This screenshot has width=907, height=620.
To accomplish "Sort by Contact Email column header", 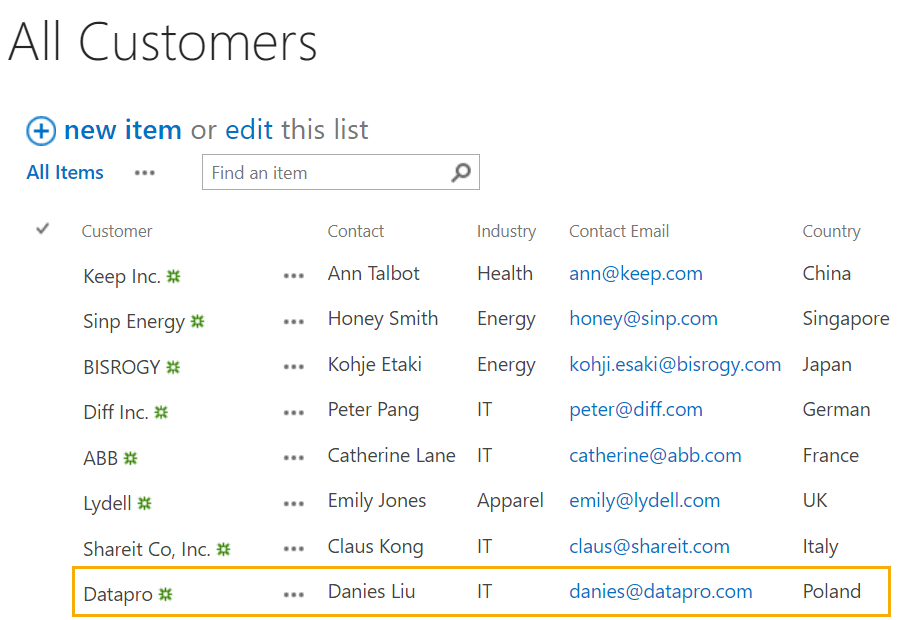I will (619, 231).
